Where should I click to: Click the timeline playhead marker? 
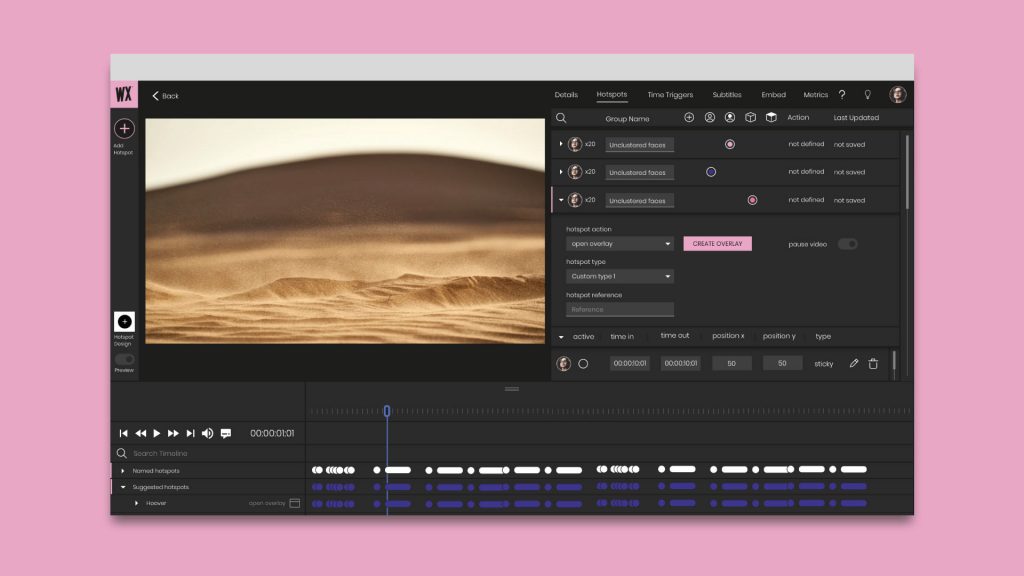[387, 411]
